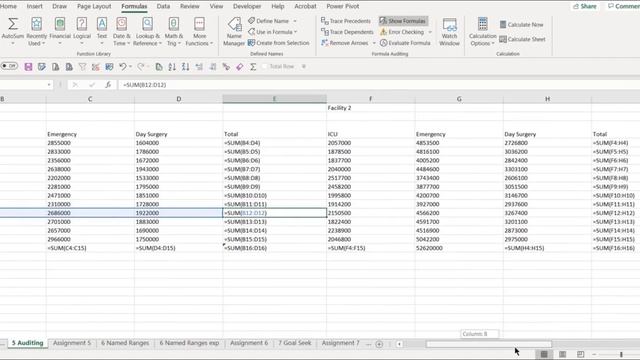Click the Save icon in quick toolbar
Screen dimensions: 640x360
pyautogui.click(x=28, y=67)
